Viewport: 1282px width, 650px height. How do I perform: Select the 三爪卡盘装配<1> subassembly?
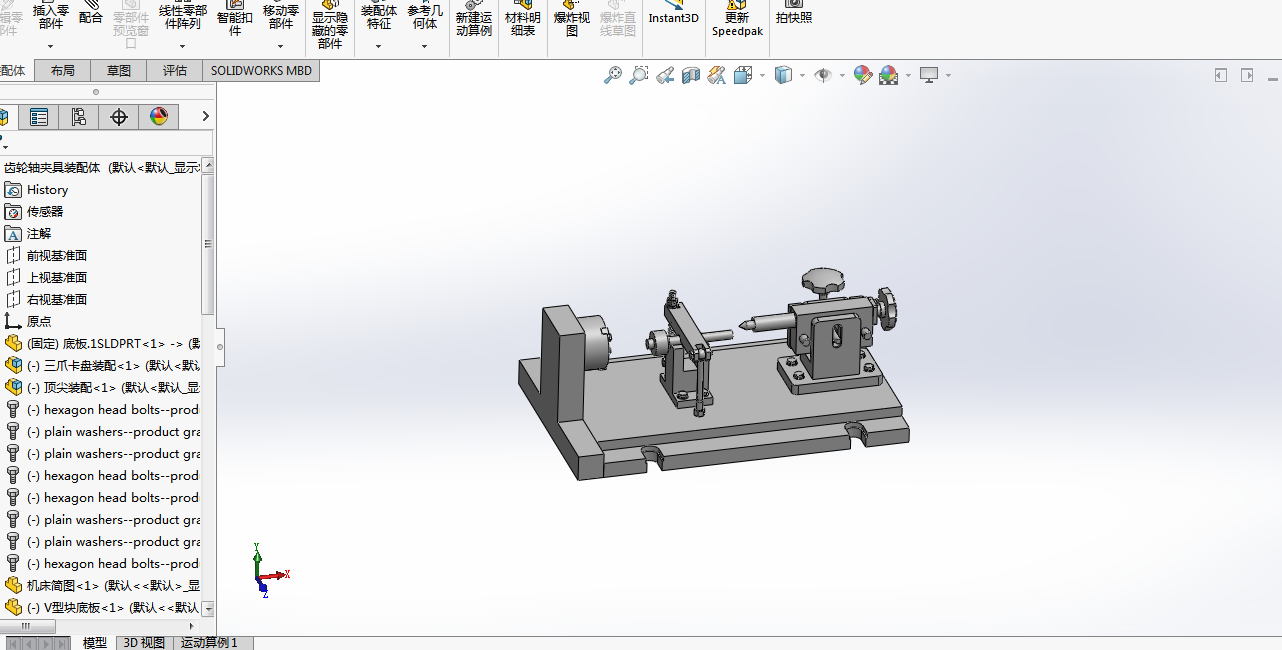pos(102,366)
